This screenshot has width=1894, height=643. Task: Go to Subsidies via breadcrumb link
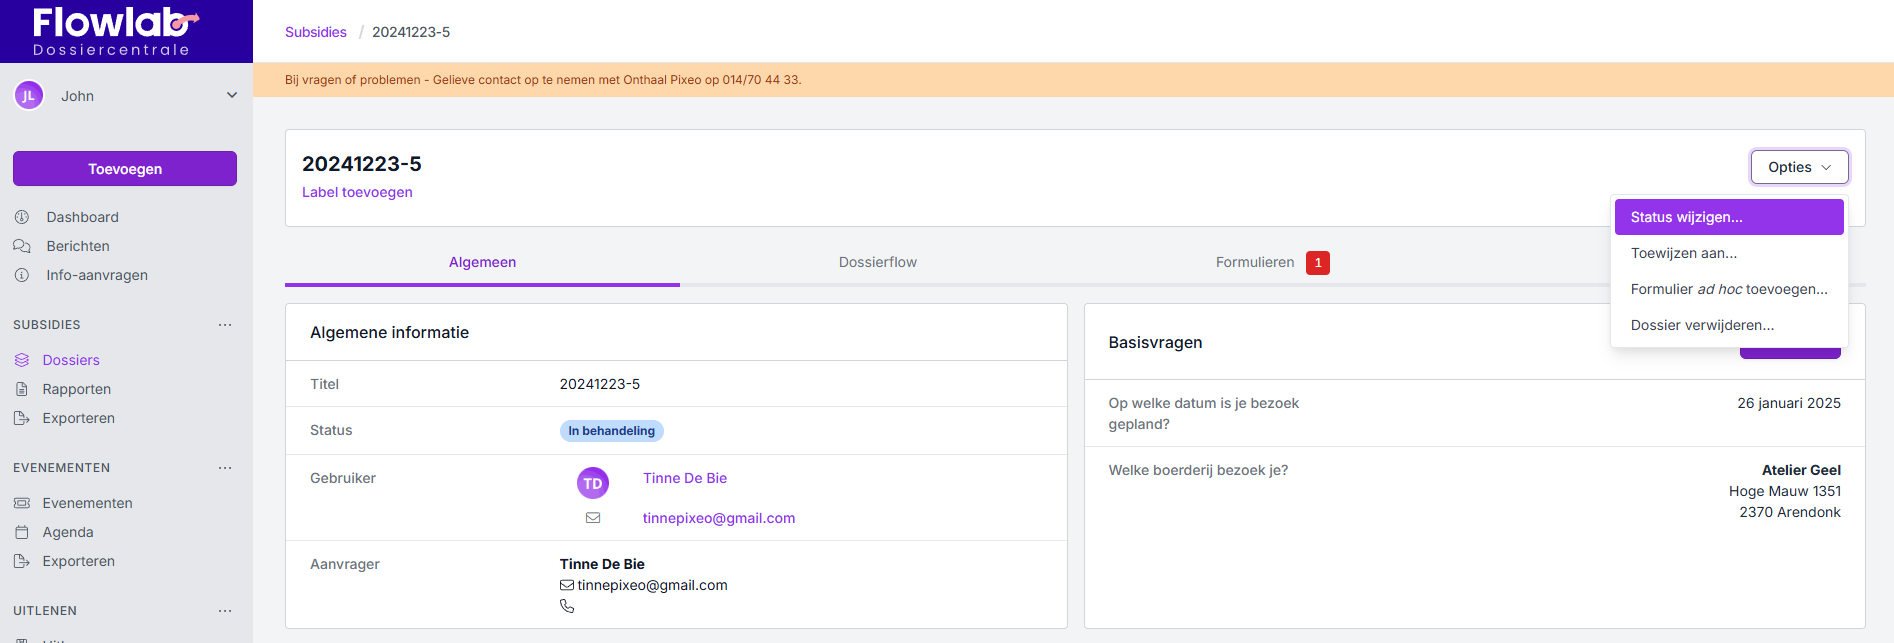point(315,32)
